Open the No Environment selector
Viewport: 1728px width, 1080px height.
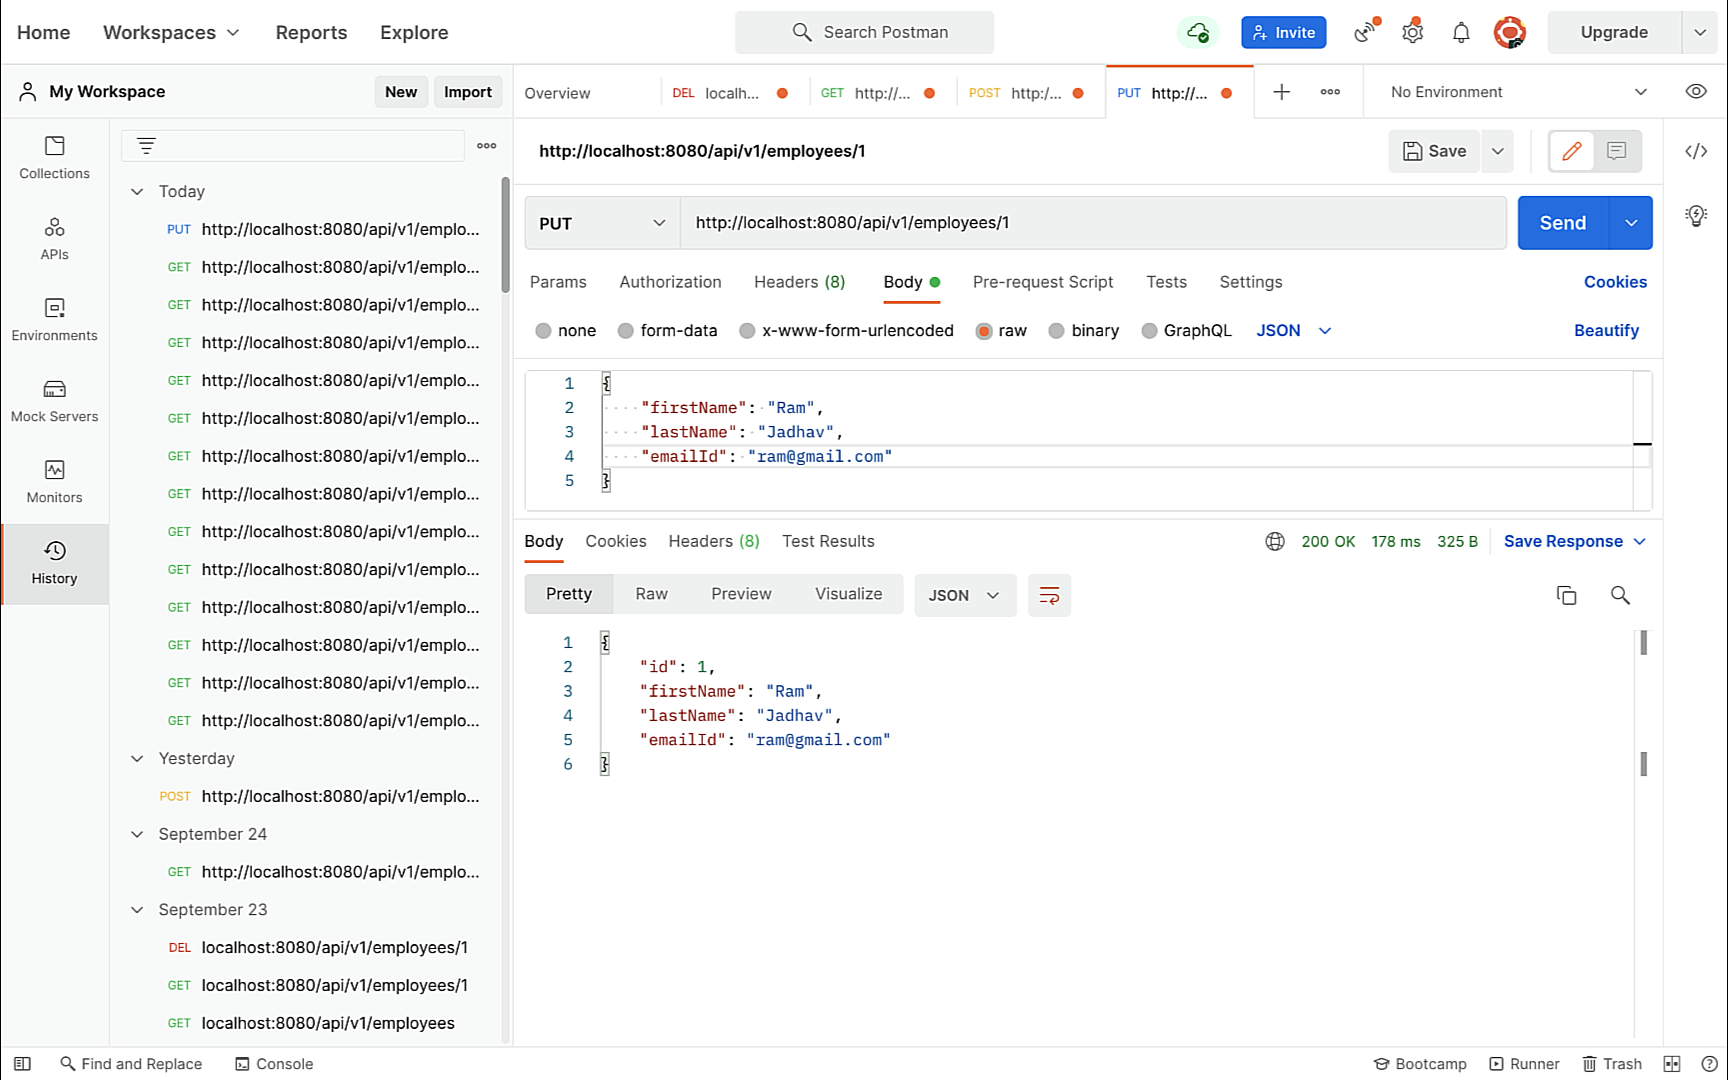1518,92
